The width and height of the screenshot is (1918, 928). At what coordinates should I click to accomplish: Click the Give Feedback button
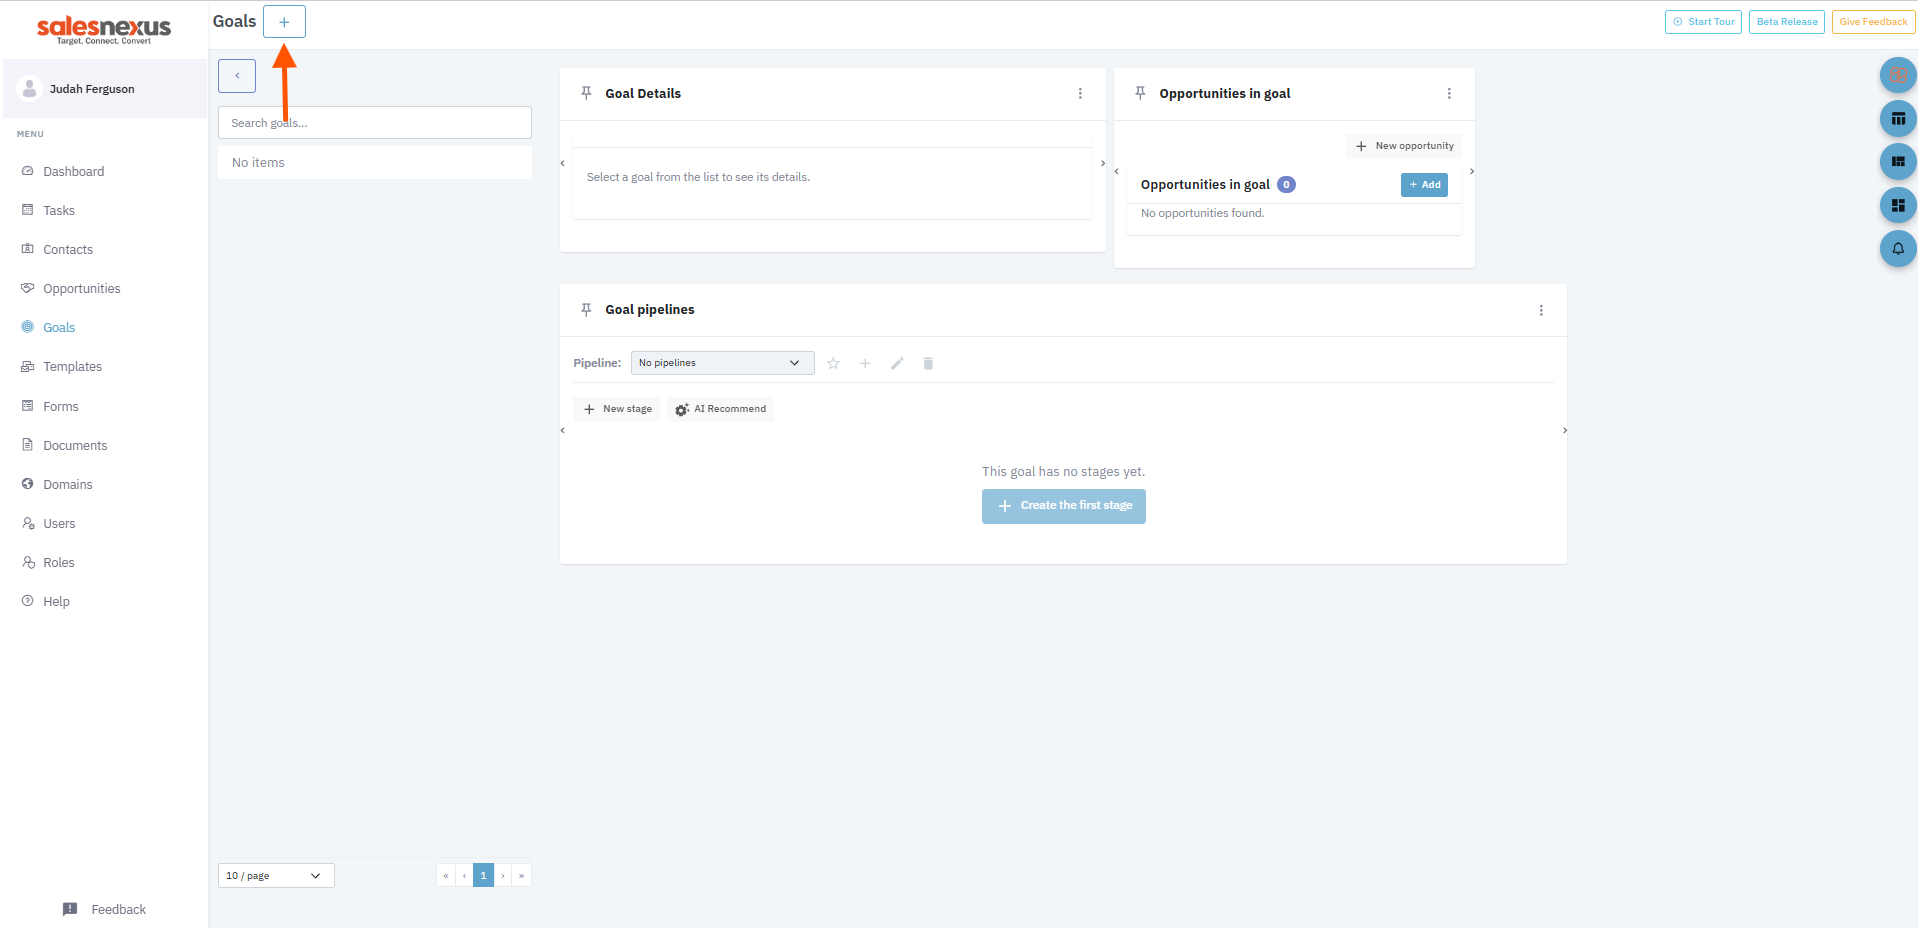click(x=1873, y=22)
